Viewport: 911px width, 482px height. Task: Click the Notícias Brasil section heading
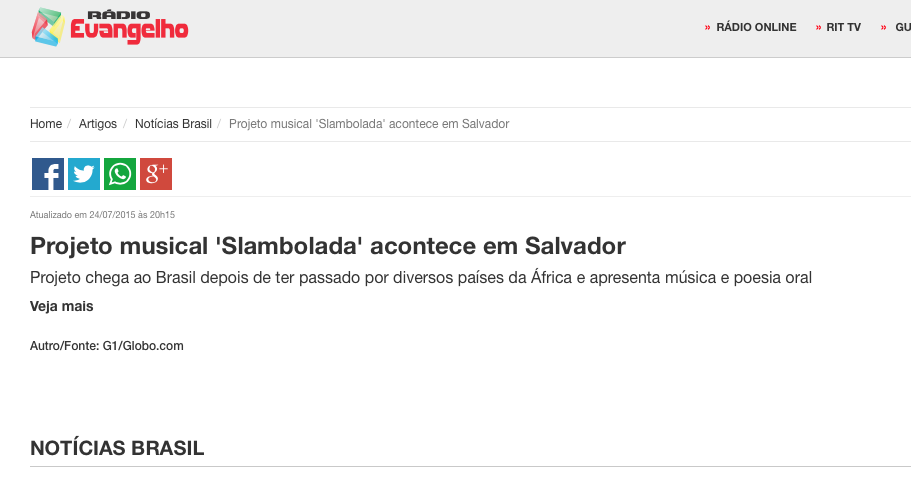tap(117, 448)
